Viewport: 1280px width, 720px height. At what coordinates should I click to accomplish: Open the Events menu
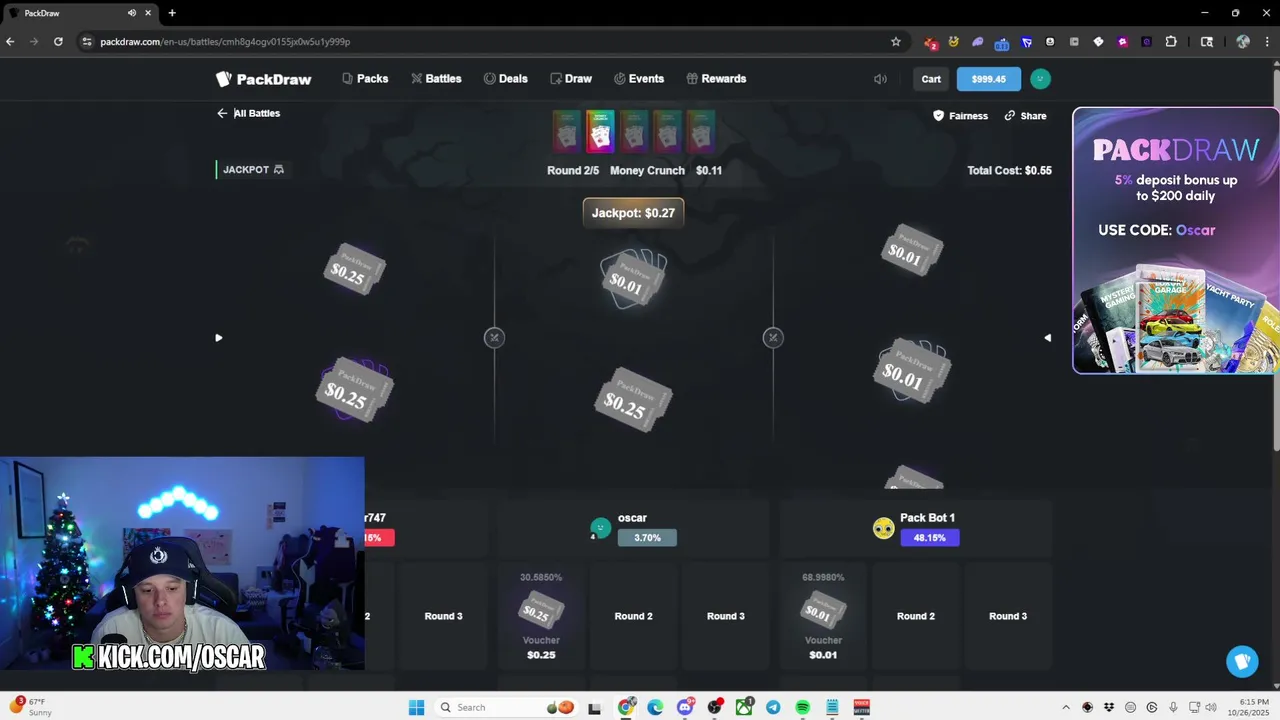pos(639,78)
